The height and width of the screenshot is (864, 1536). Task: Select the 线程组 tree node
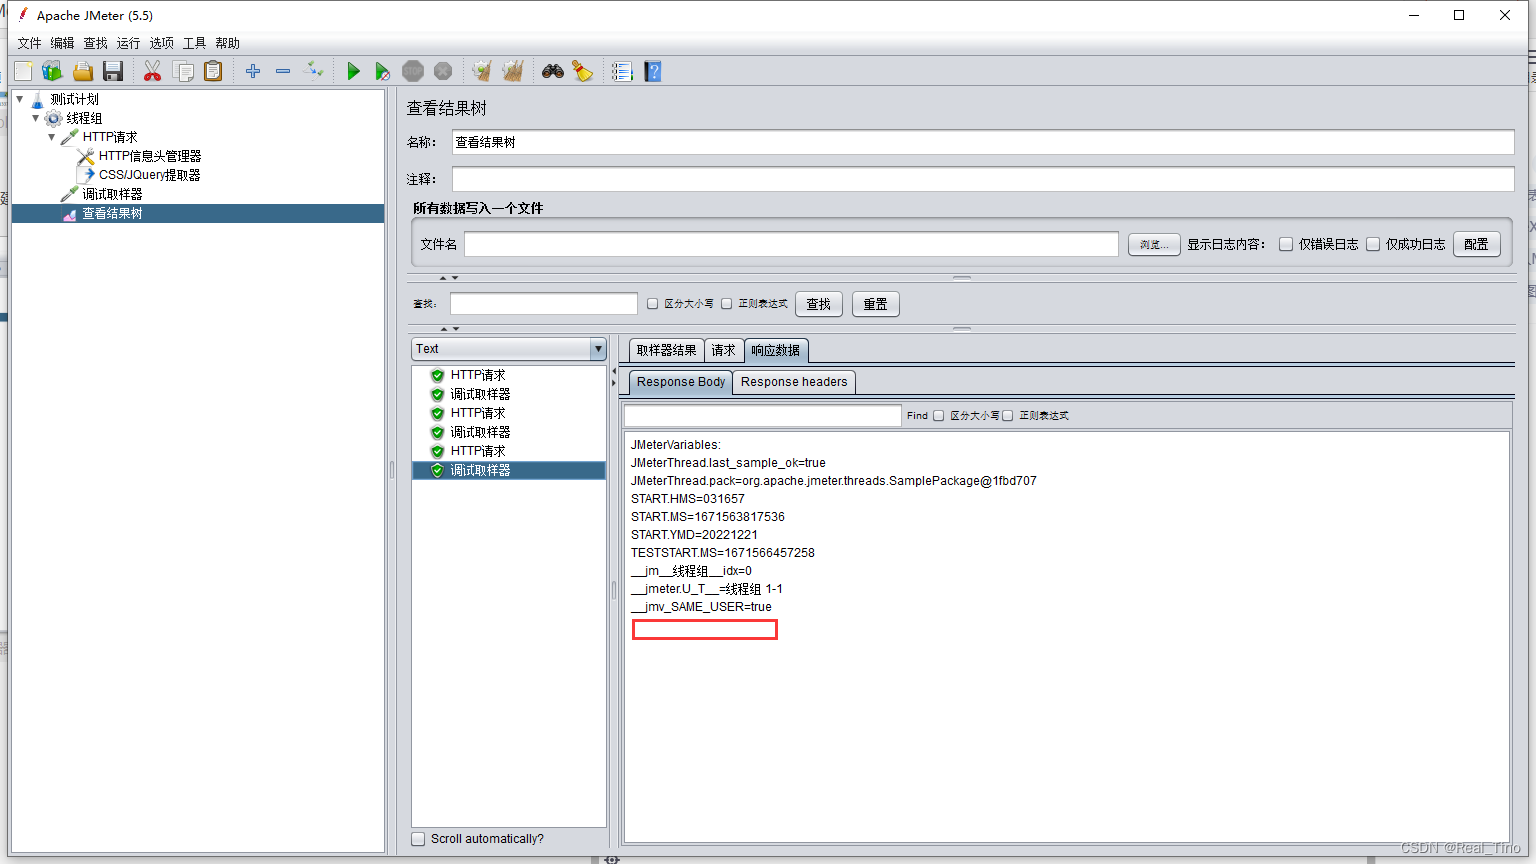[84, 118]
